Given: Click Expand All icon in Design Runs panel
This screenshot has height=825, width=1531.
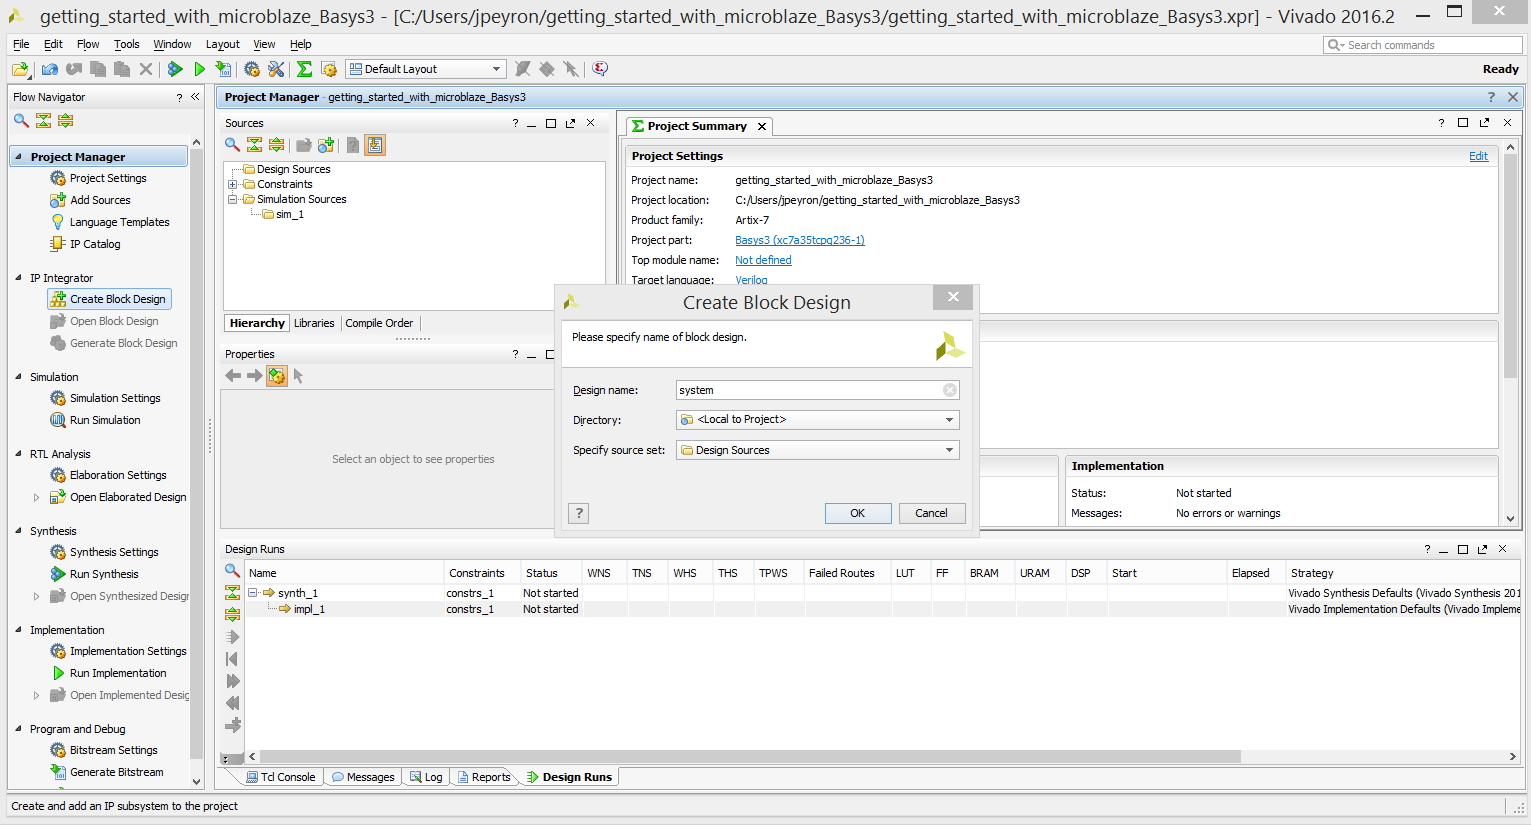Looking at the screenshot, I should pos(232,614).
